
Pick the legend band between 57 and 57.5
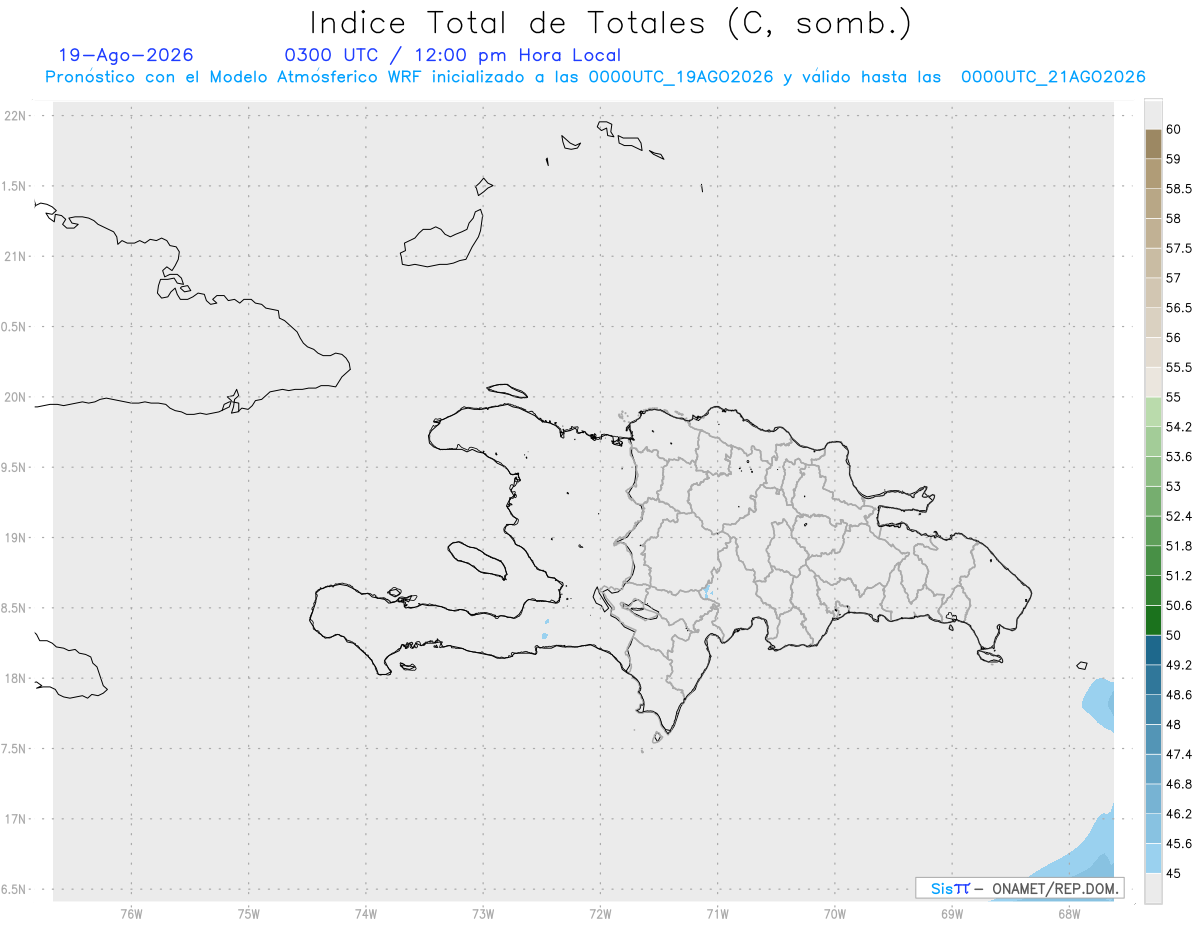(x=1153, y=263)
